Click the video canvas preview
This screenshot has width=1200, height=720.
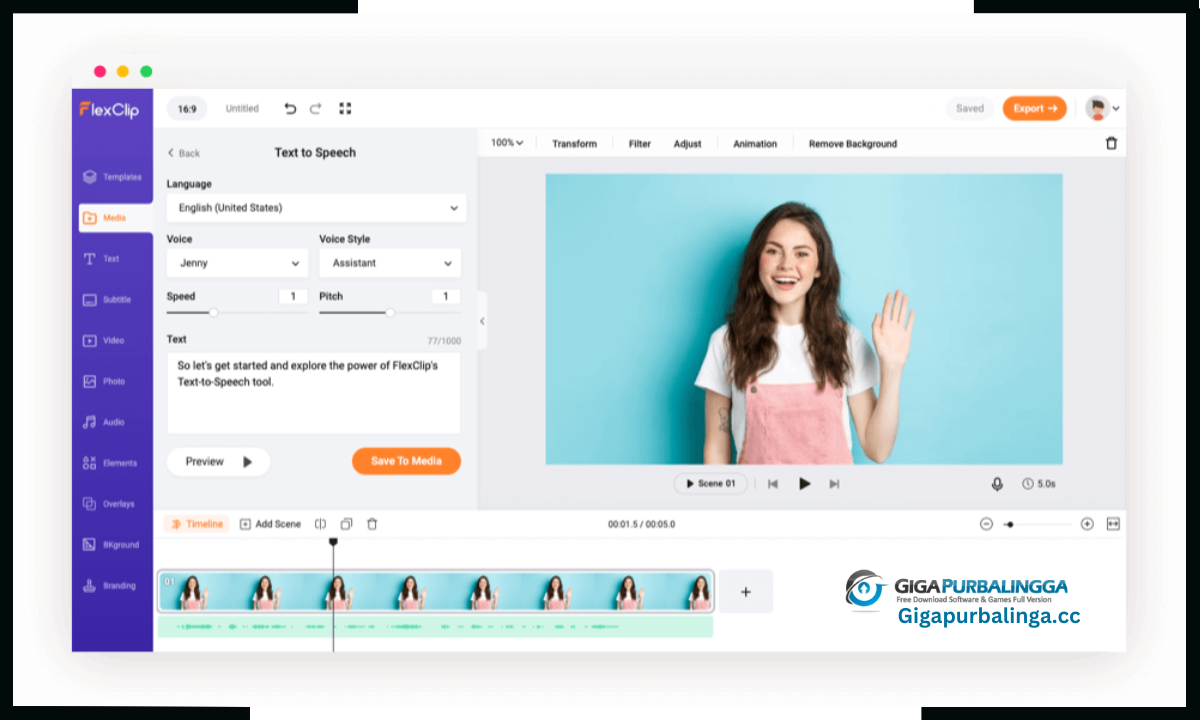pos(804,319)
